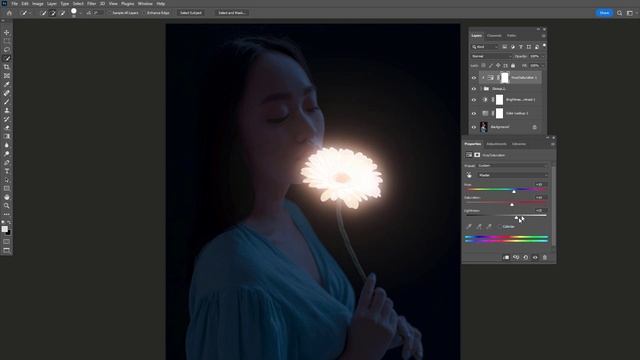Viewport: 640px width, 360px height.
Task: Choose Subtract from selection brush mode
Action: (62, 13)
